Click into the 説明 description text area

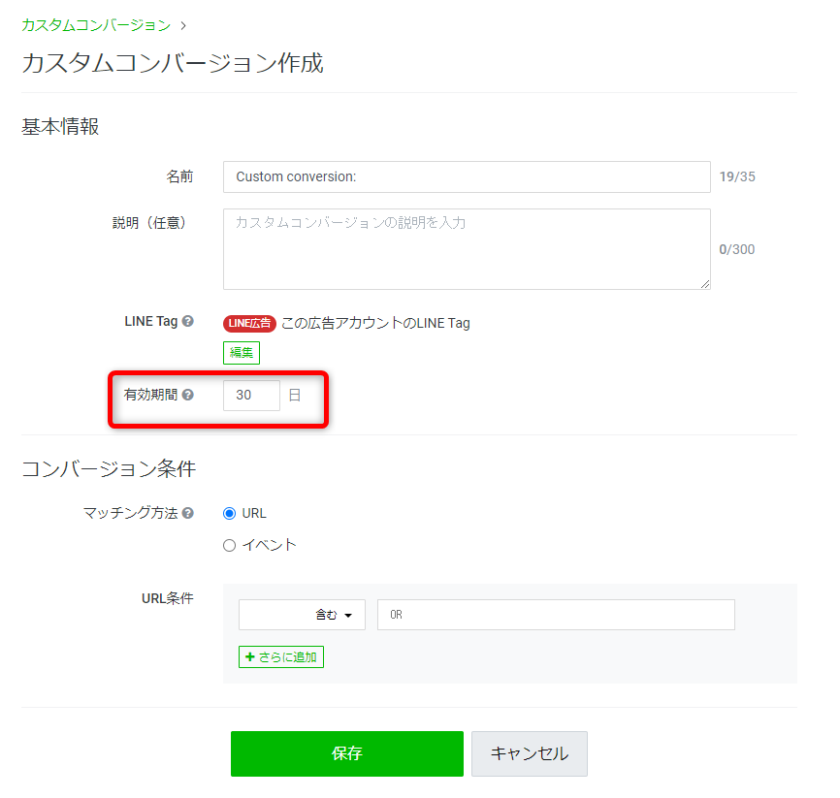(466, 249)
